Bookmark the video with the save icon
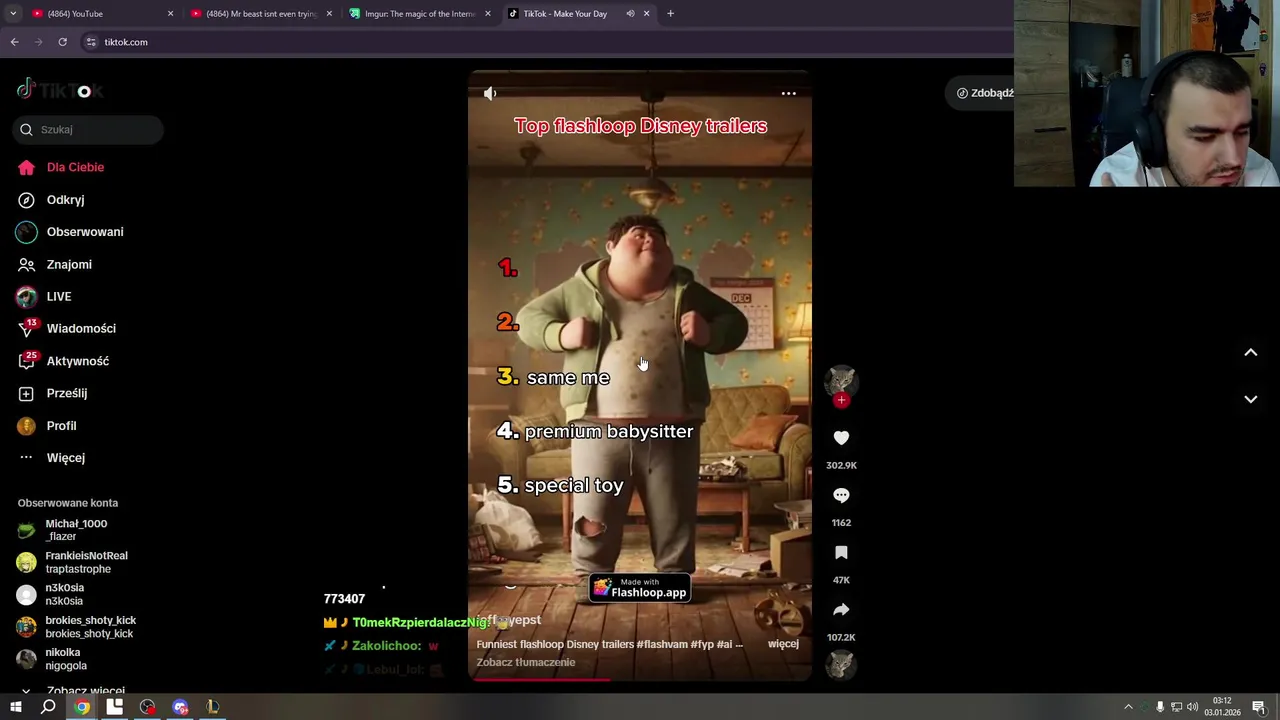 coord(841,553)
